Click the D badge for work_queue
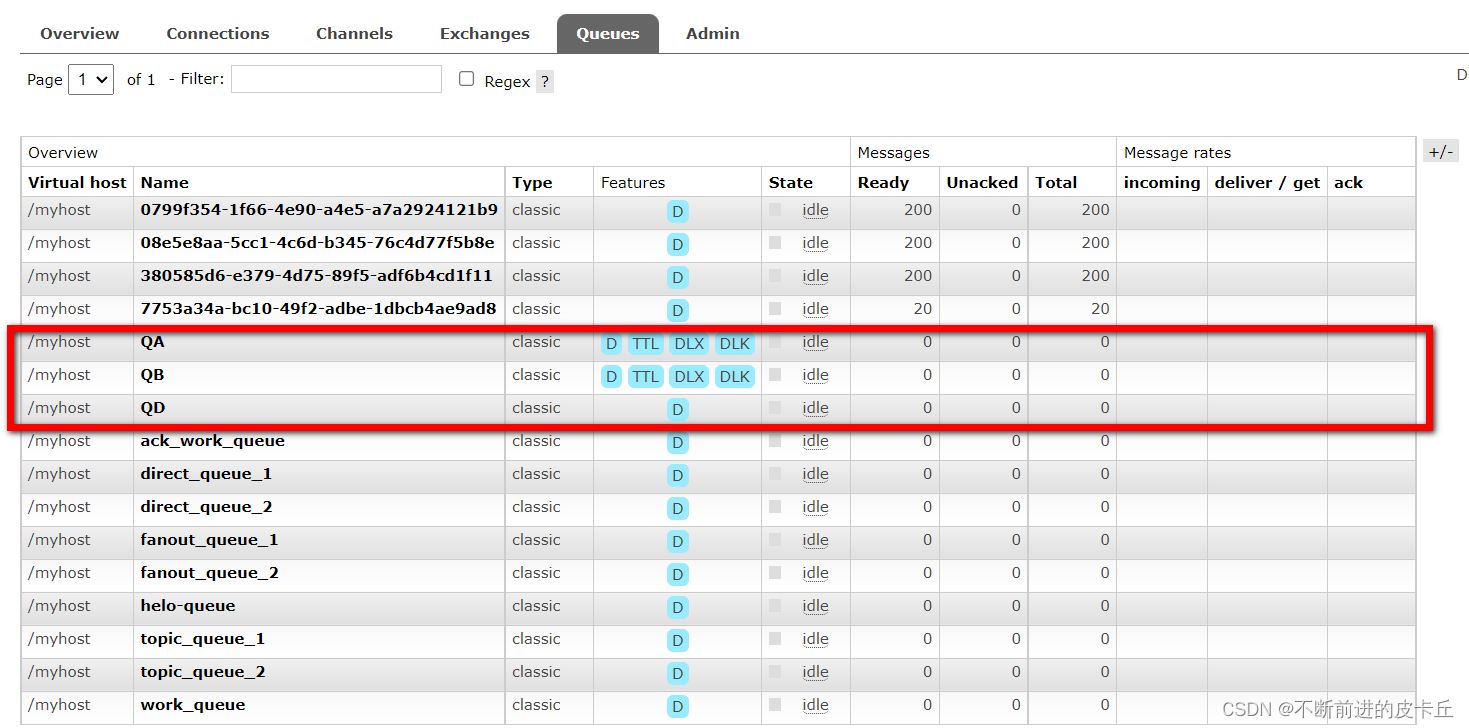The height and width of the screenshot is (728, 1469). click(677, 707)
